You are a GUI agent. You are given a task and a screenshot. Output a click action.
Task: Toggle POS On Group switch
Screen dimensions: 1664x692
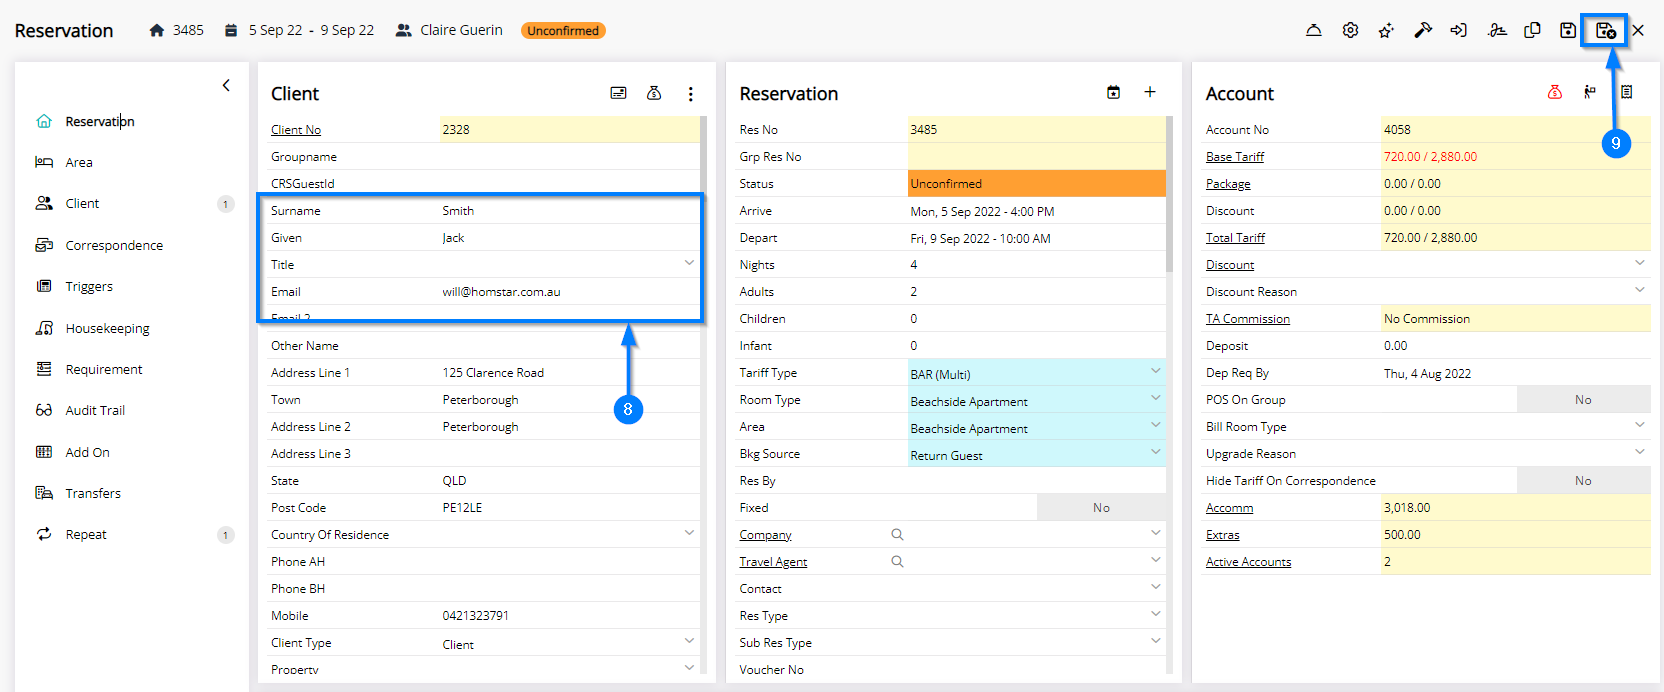(1582, 400)
